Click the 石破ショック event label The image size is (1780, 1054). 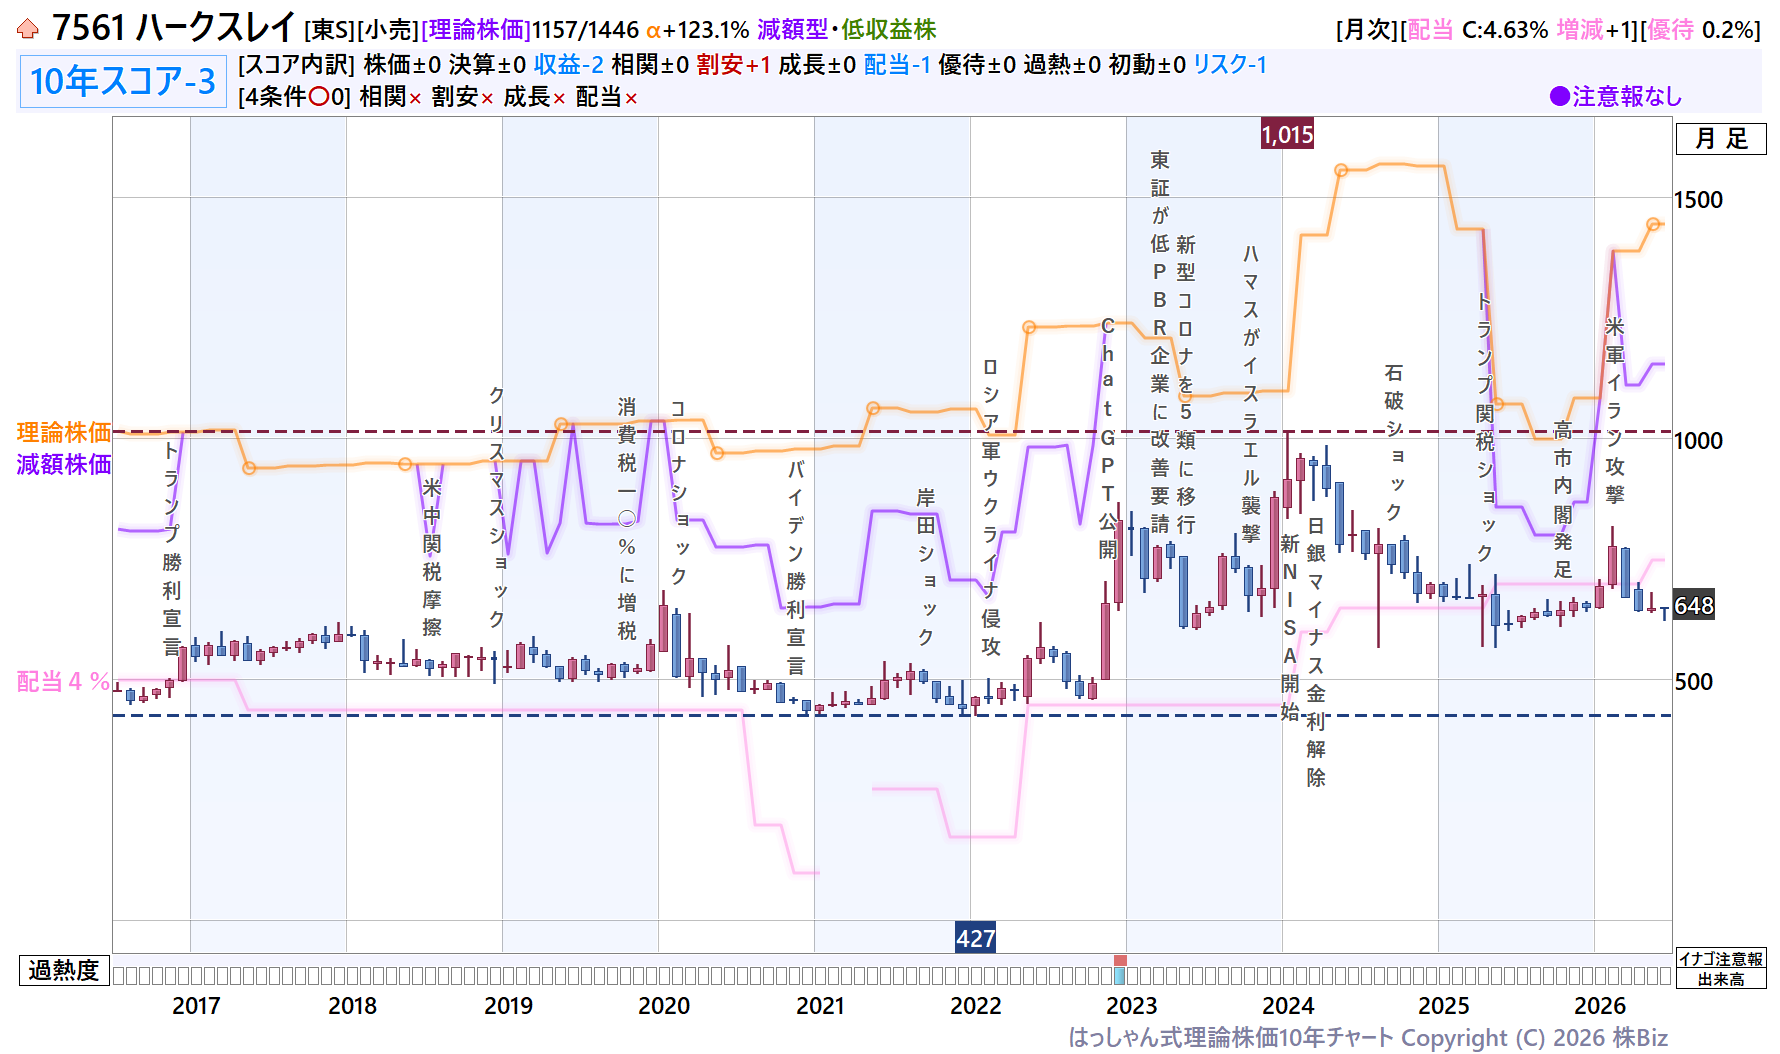1394,442
